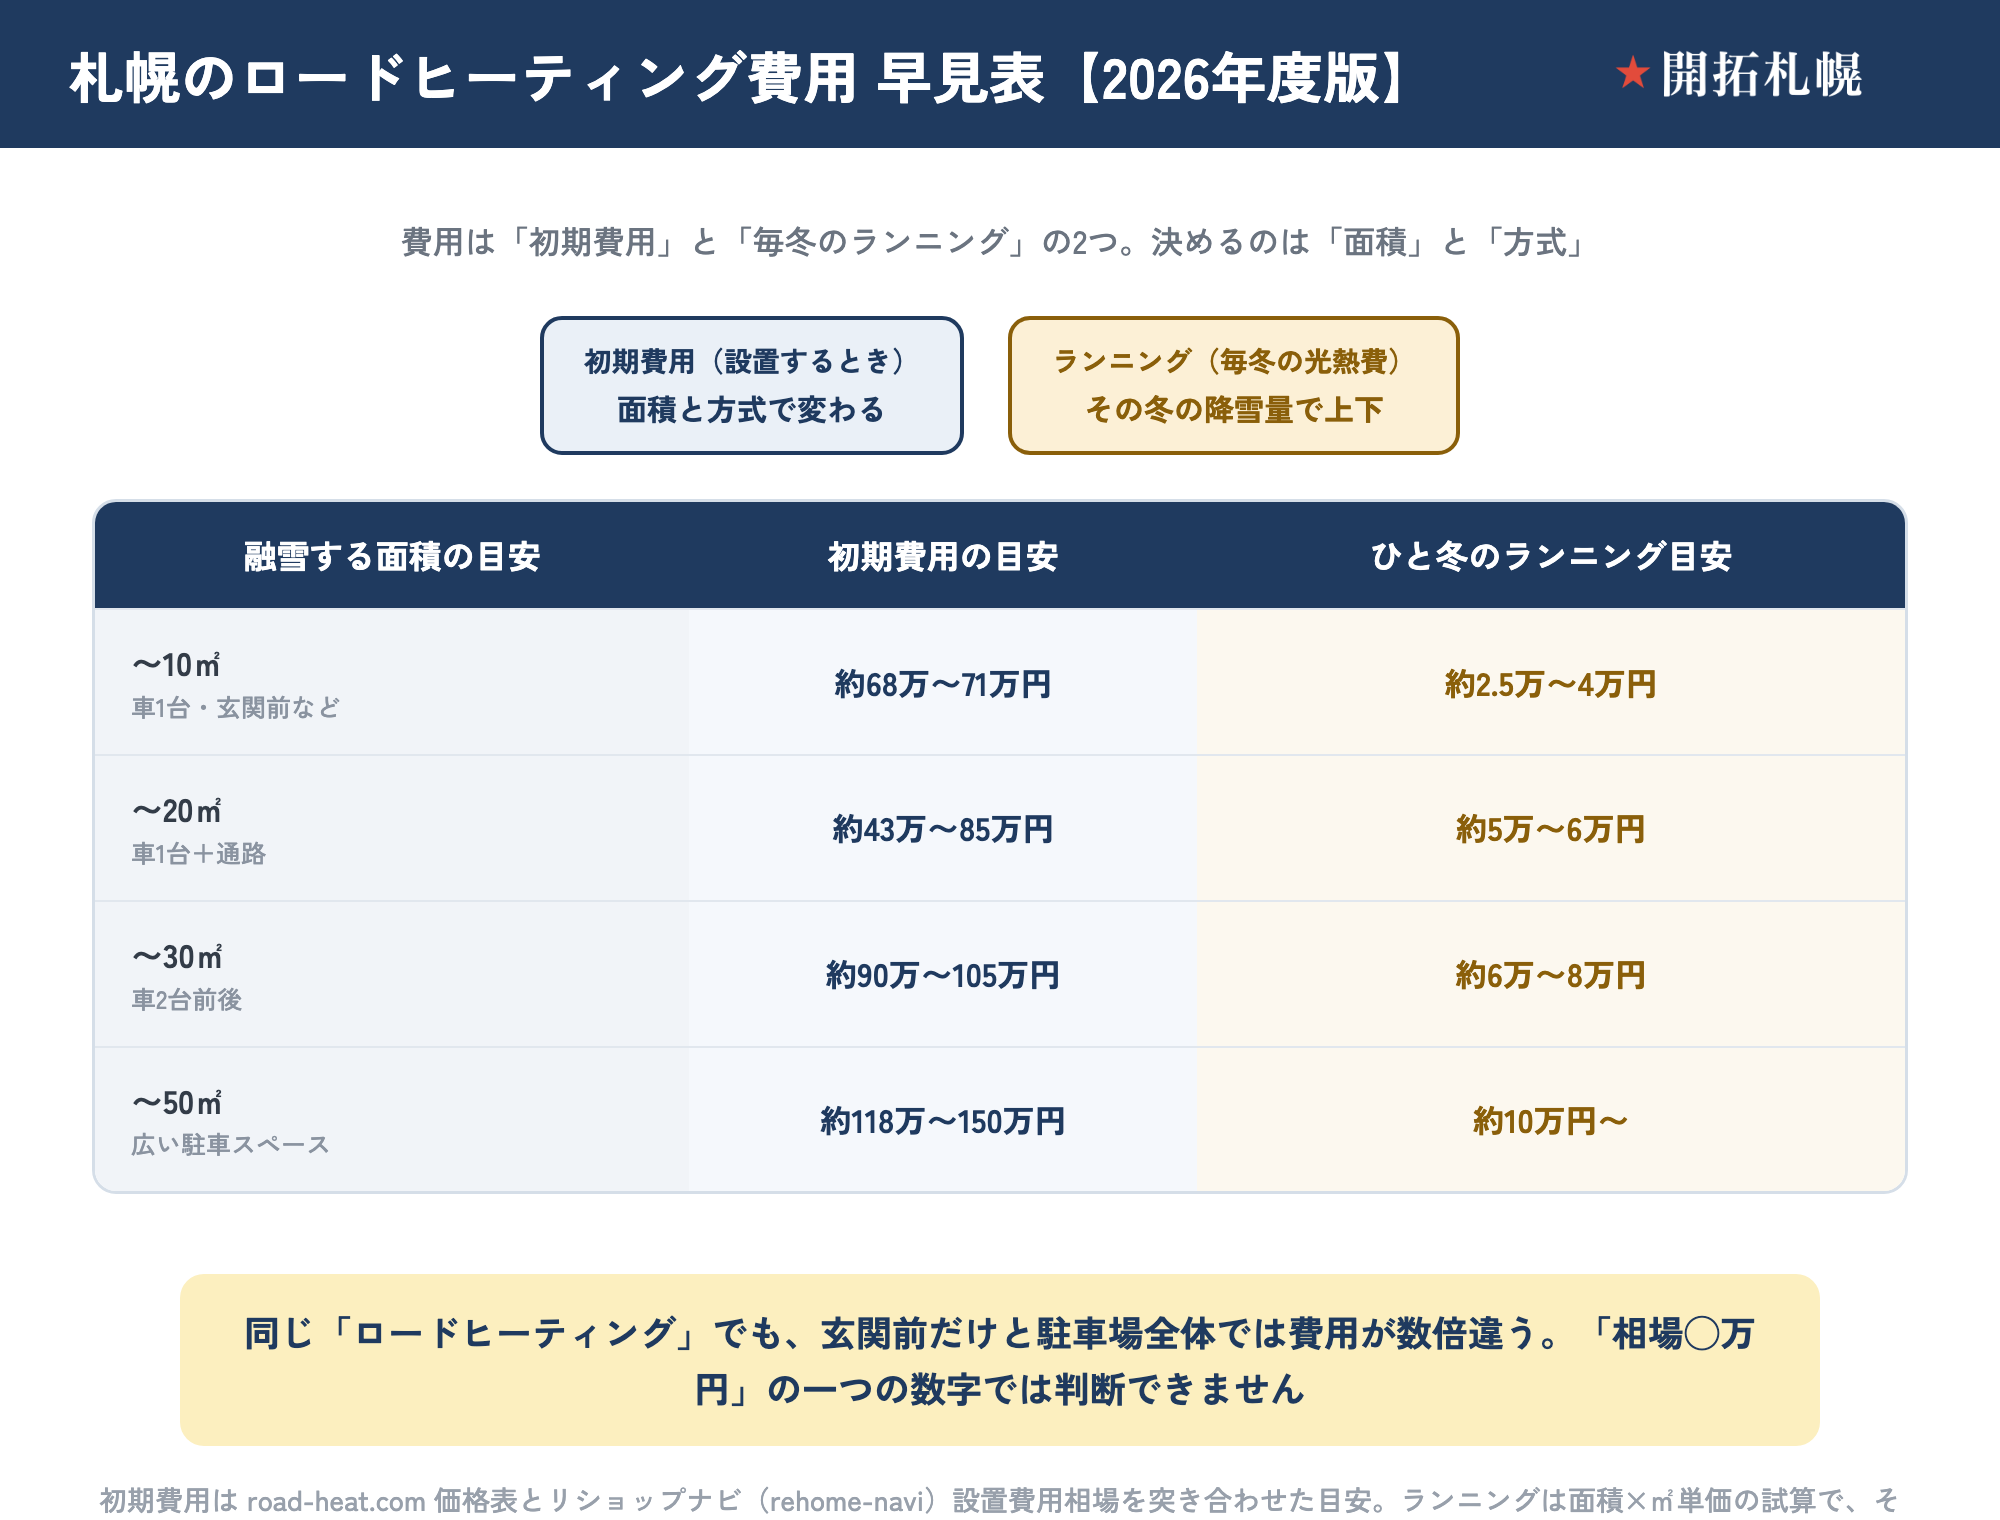2000x1520 pixels.
Task: Click the cell 約2.5万〜4万円
Action: 1551,684
